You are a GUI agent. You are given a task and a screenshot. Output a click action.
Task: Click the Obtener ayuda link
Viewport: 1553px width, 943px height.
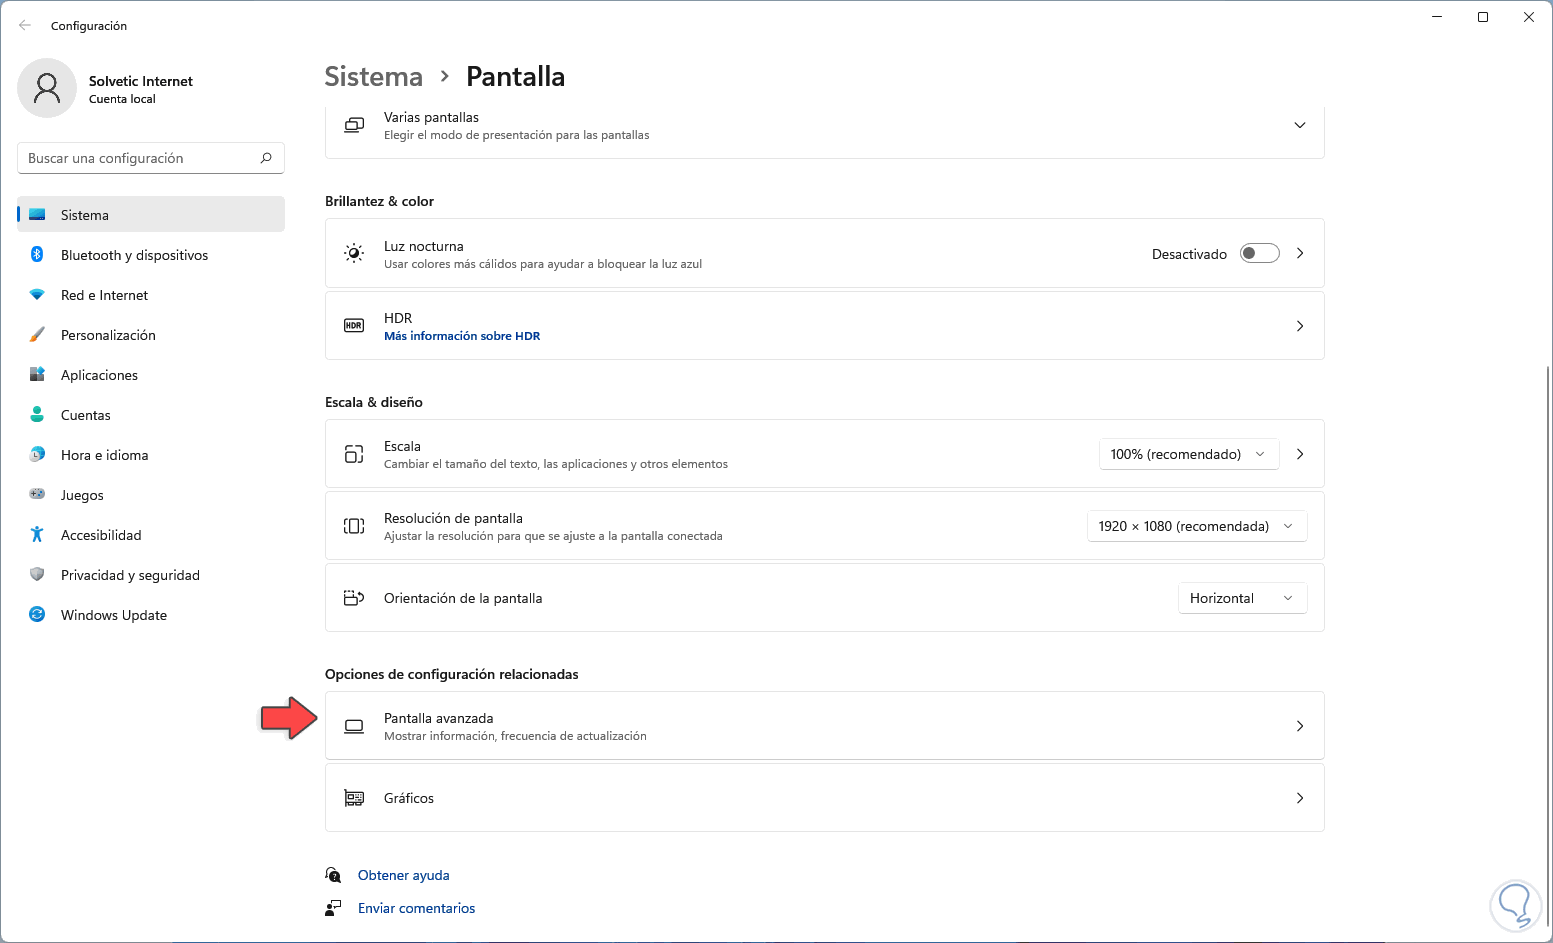pos(403,875)
